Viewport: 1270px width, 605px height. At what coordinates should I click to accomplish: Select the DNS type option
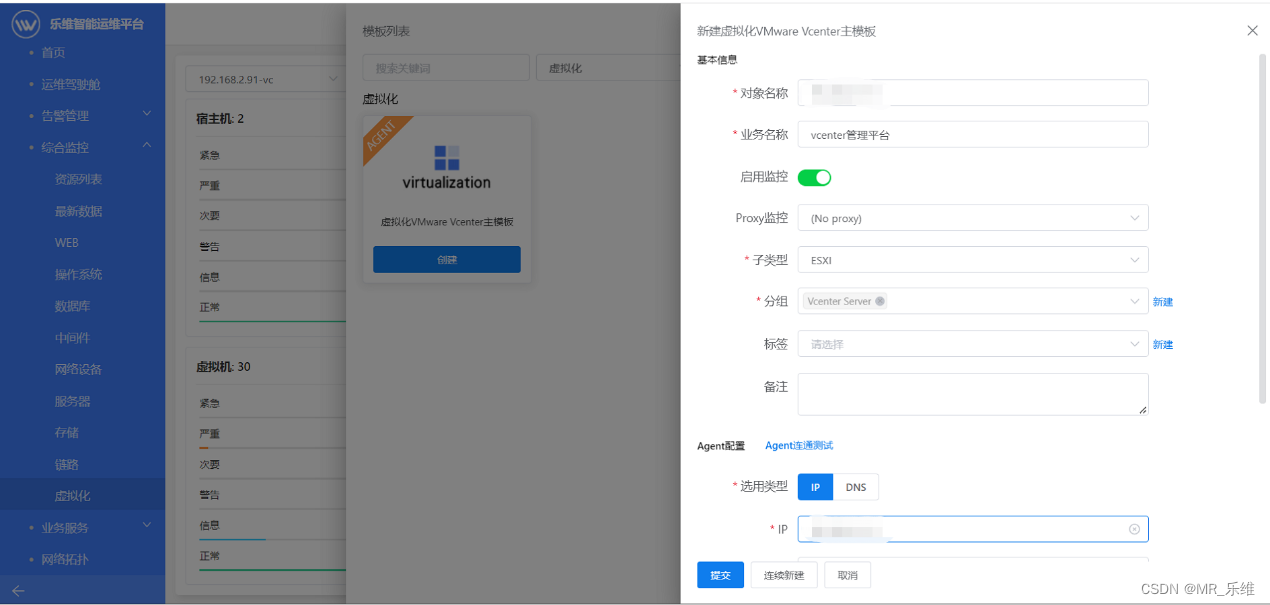[x=856, y=487]
